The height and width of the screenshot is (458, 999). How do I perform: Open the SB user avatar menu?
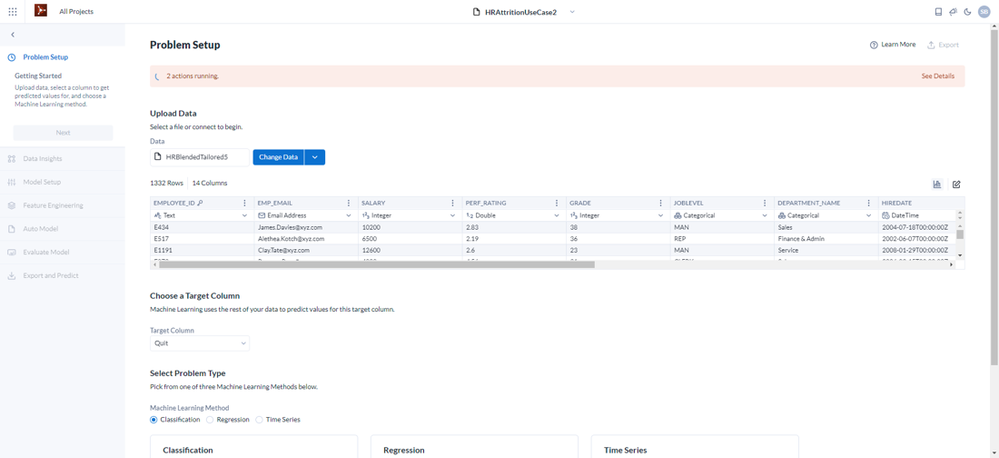[984, 11]
